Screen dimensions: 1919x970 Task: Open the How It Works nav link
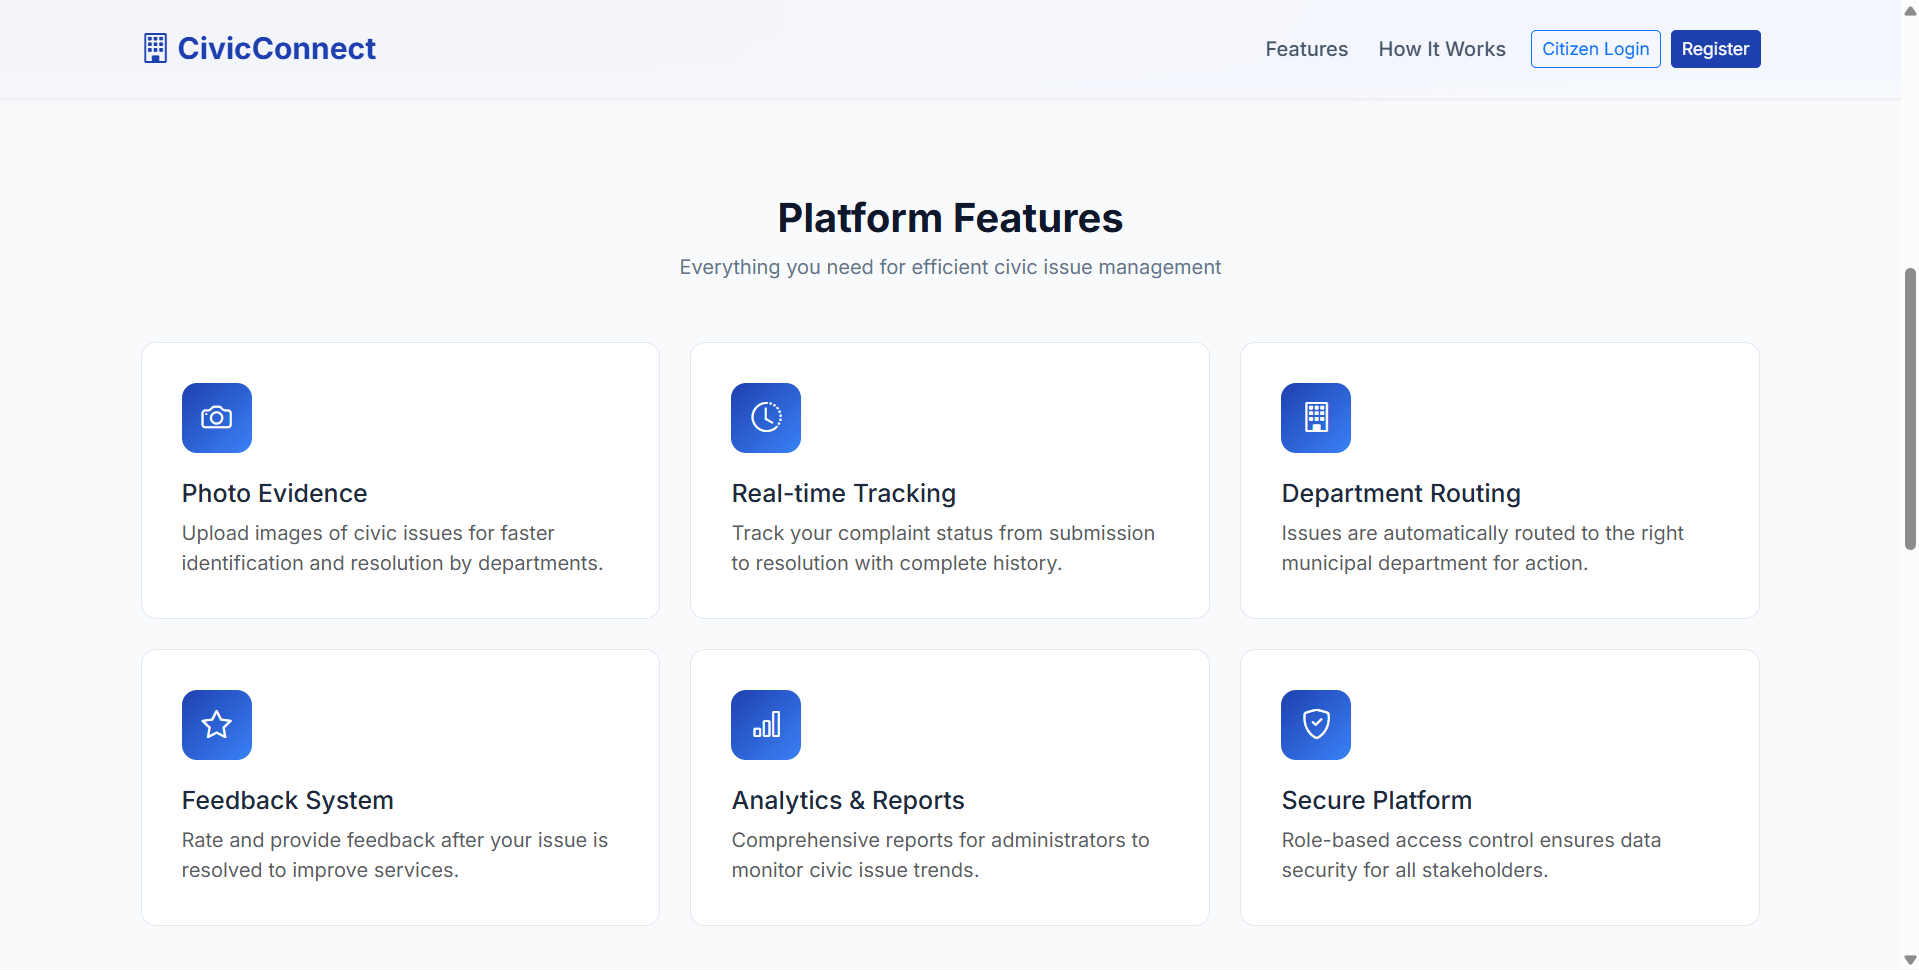click(x=1441, y=49)
